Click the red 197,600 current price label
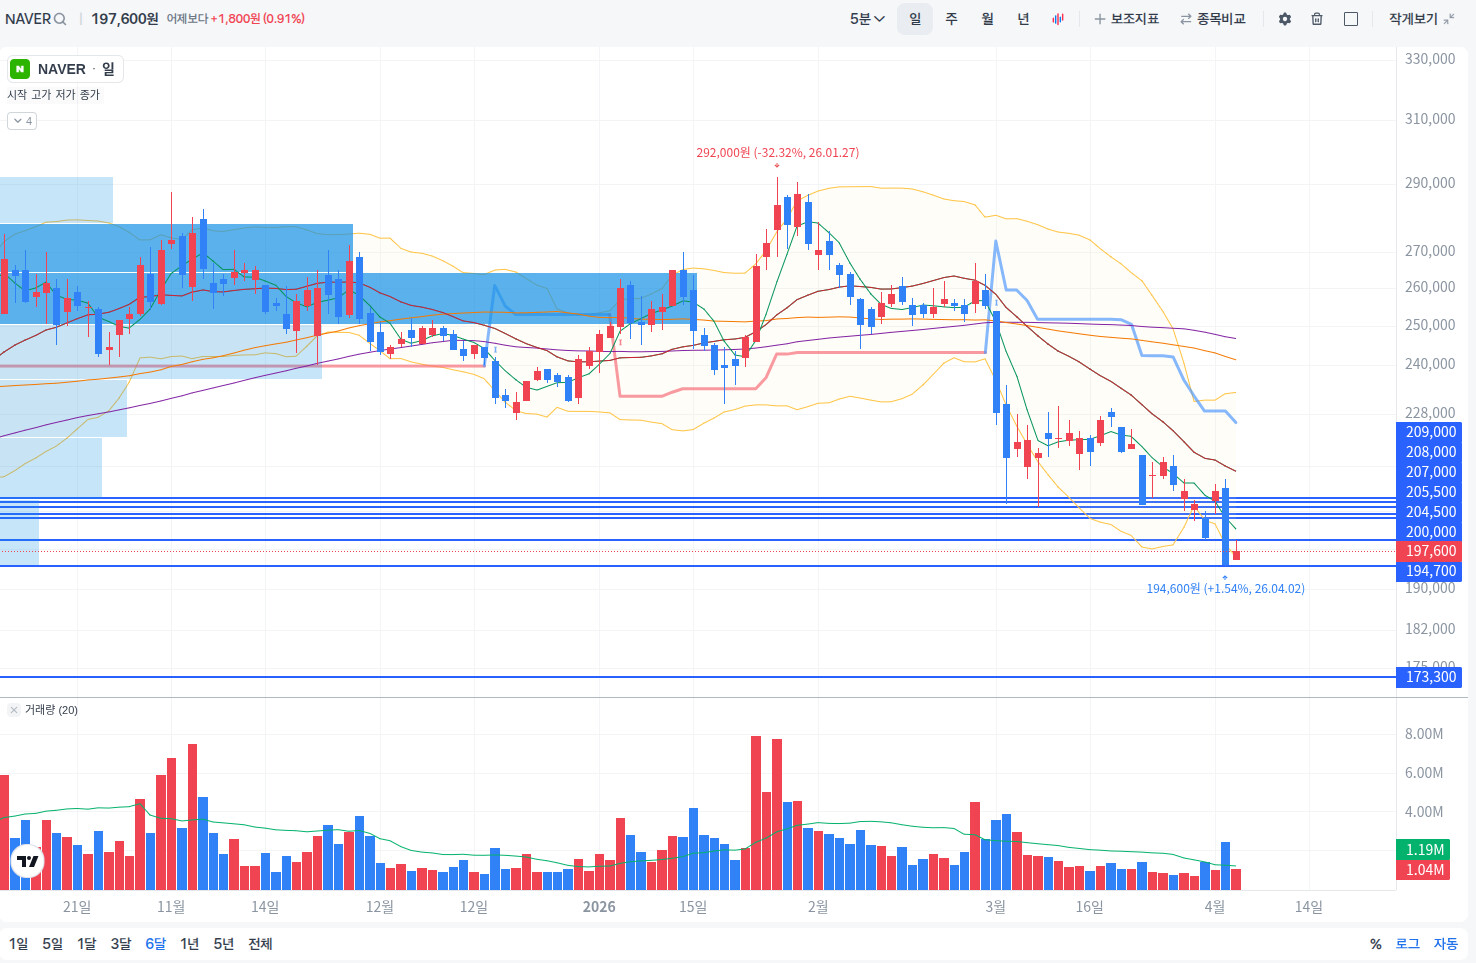The height and width of the screenshot is (963, 1476). click(1431, 551)
